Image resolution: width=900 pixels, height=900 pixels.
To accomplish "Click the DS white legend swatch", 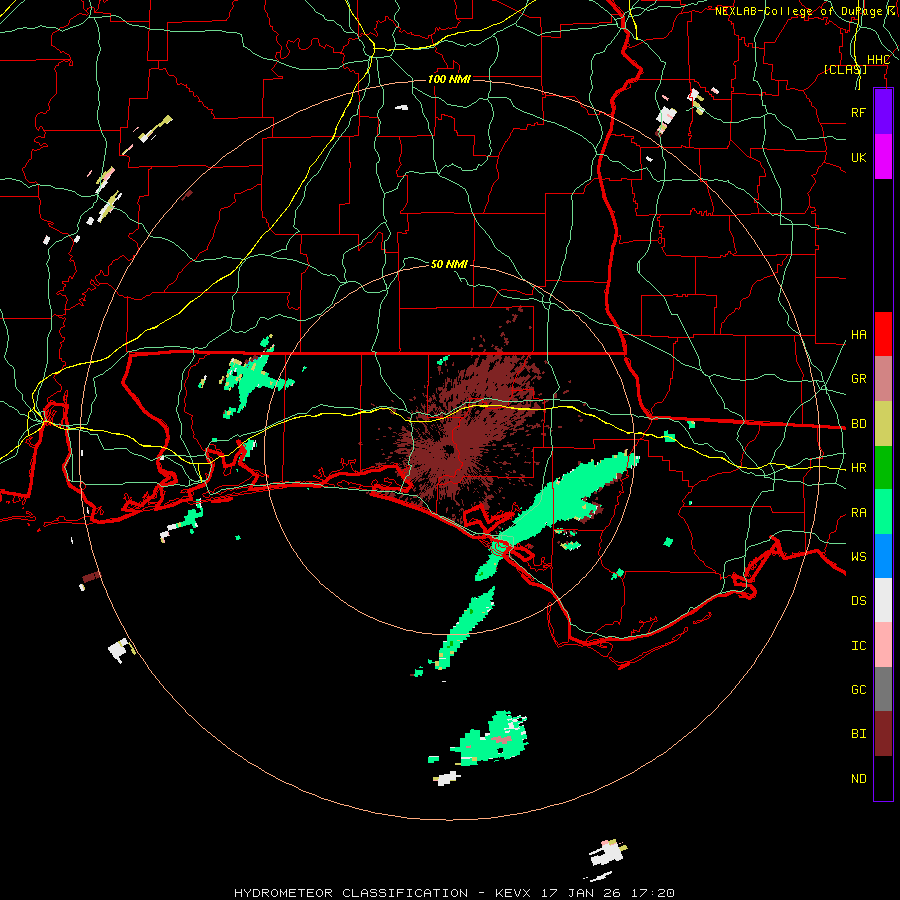I will [883, 600].
